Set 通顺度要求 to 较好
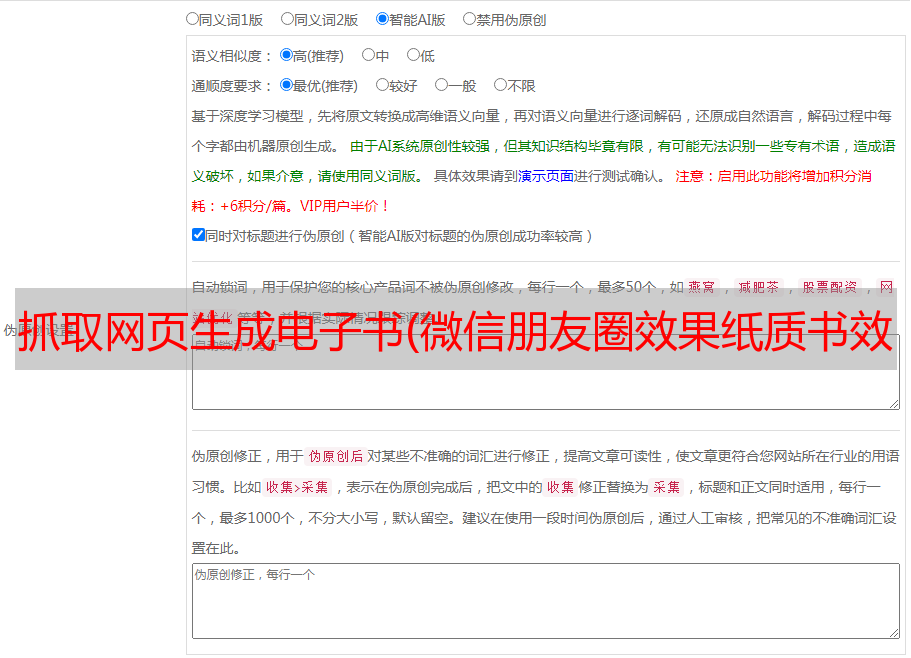Image resolution: width=911 pixels, height=658 pixels. coord(382,85)
